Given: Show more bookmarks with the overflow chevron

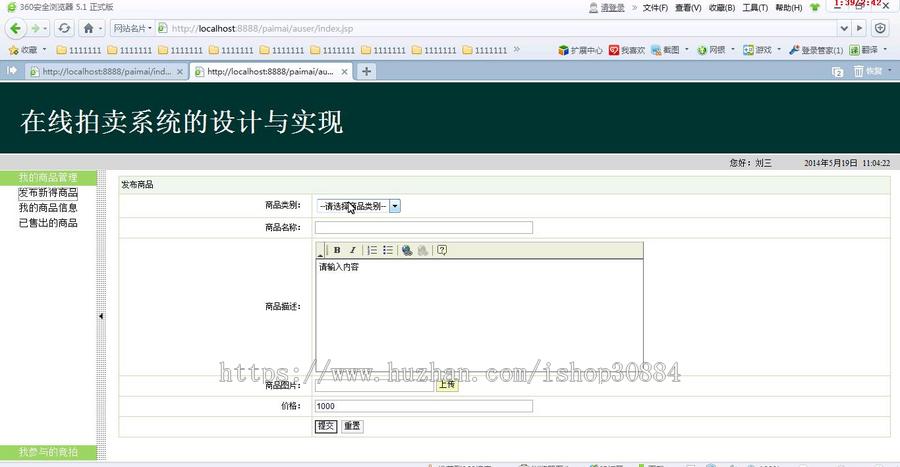Looking at the screenshot, I should click(x=517, y=49).
